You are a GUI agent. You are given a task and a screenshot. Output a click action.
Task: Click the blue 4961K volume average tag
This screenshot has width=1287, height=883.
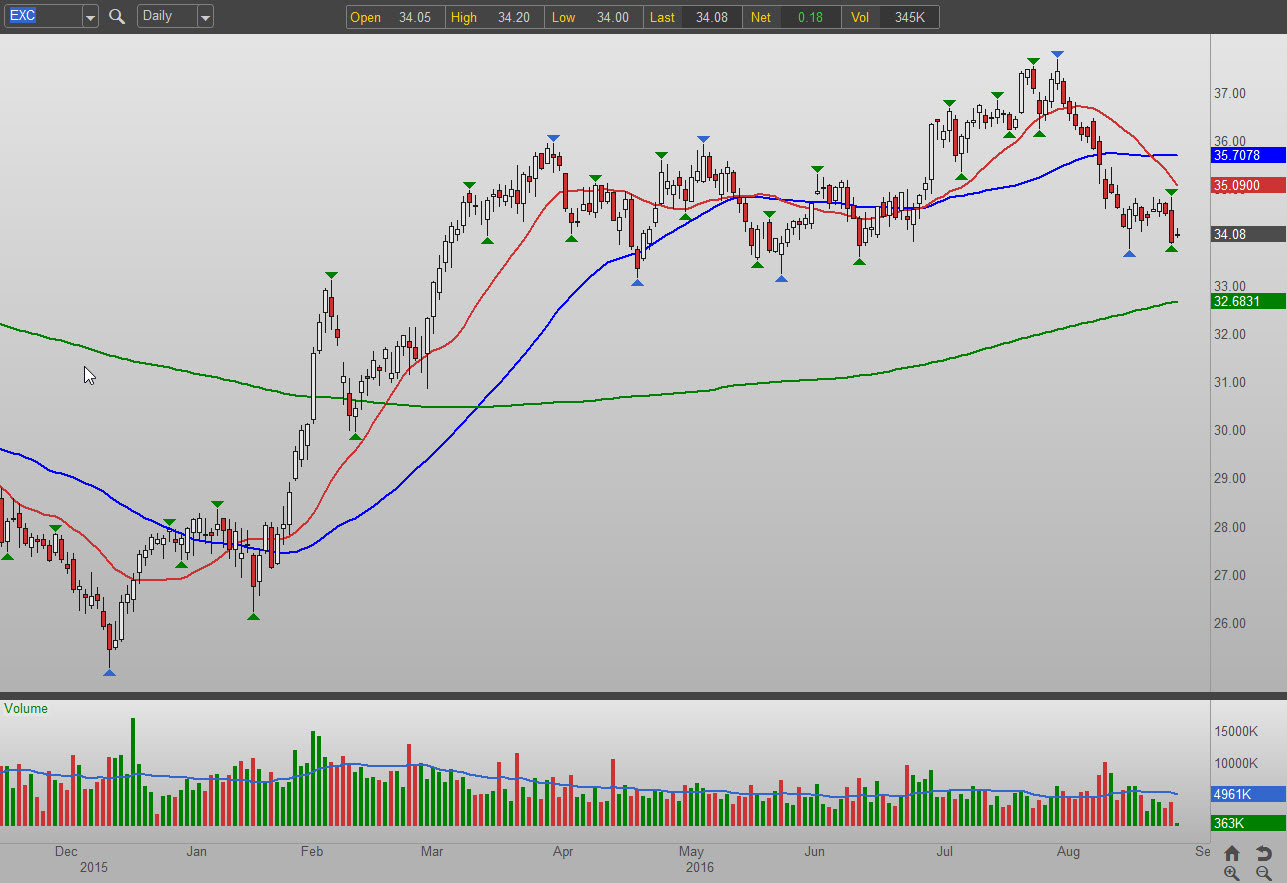tap(1248, 794)
